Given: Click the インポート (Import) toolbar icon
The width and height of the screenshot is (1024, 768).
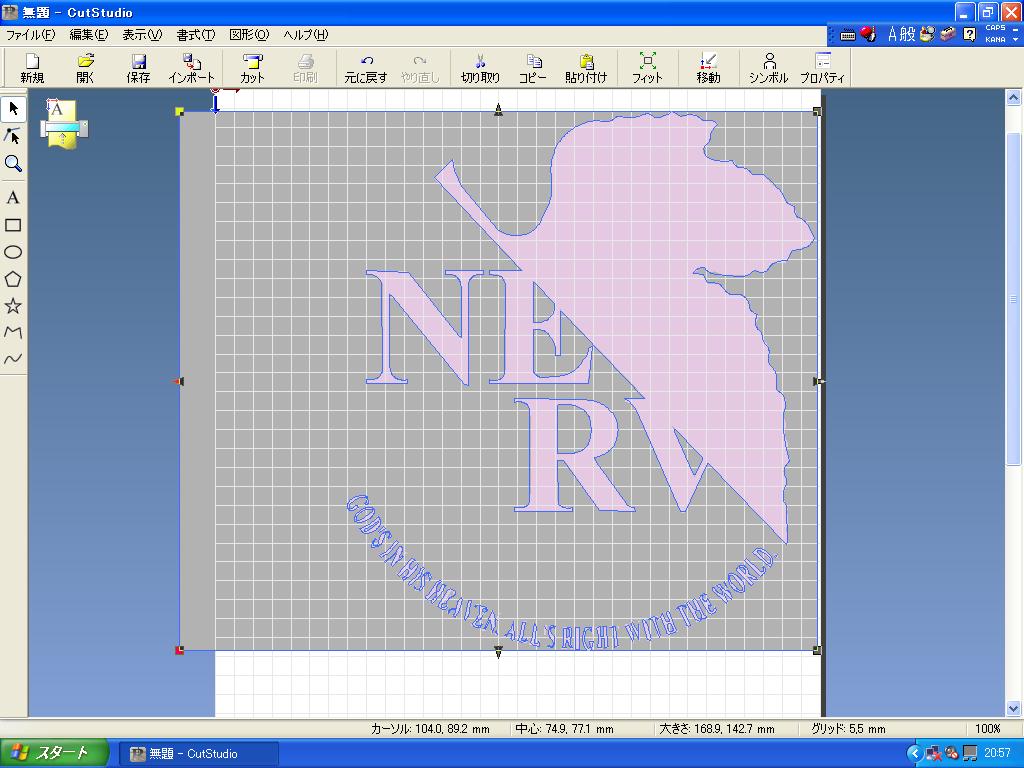Looking at the screenshot, I should pyautogui.click(x=191, y=68).
